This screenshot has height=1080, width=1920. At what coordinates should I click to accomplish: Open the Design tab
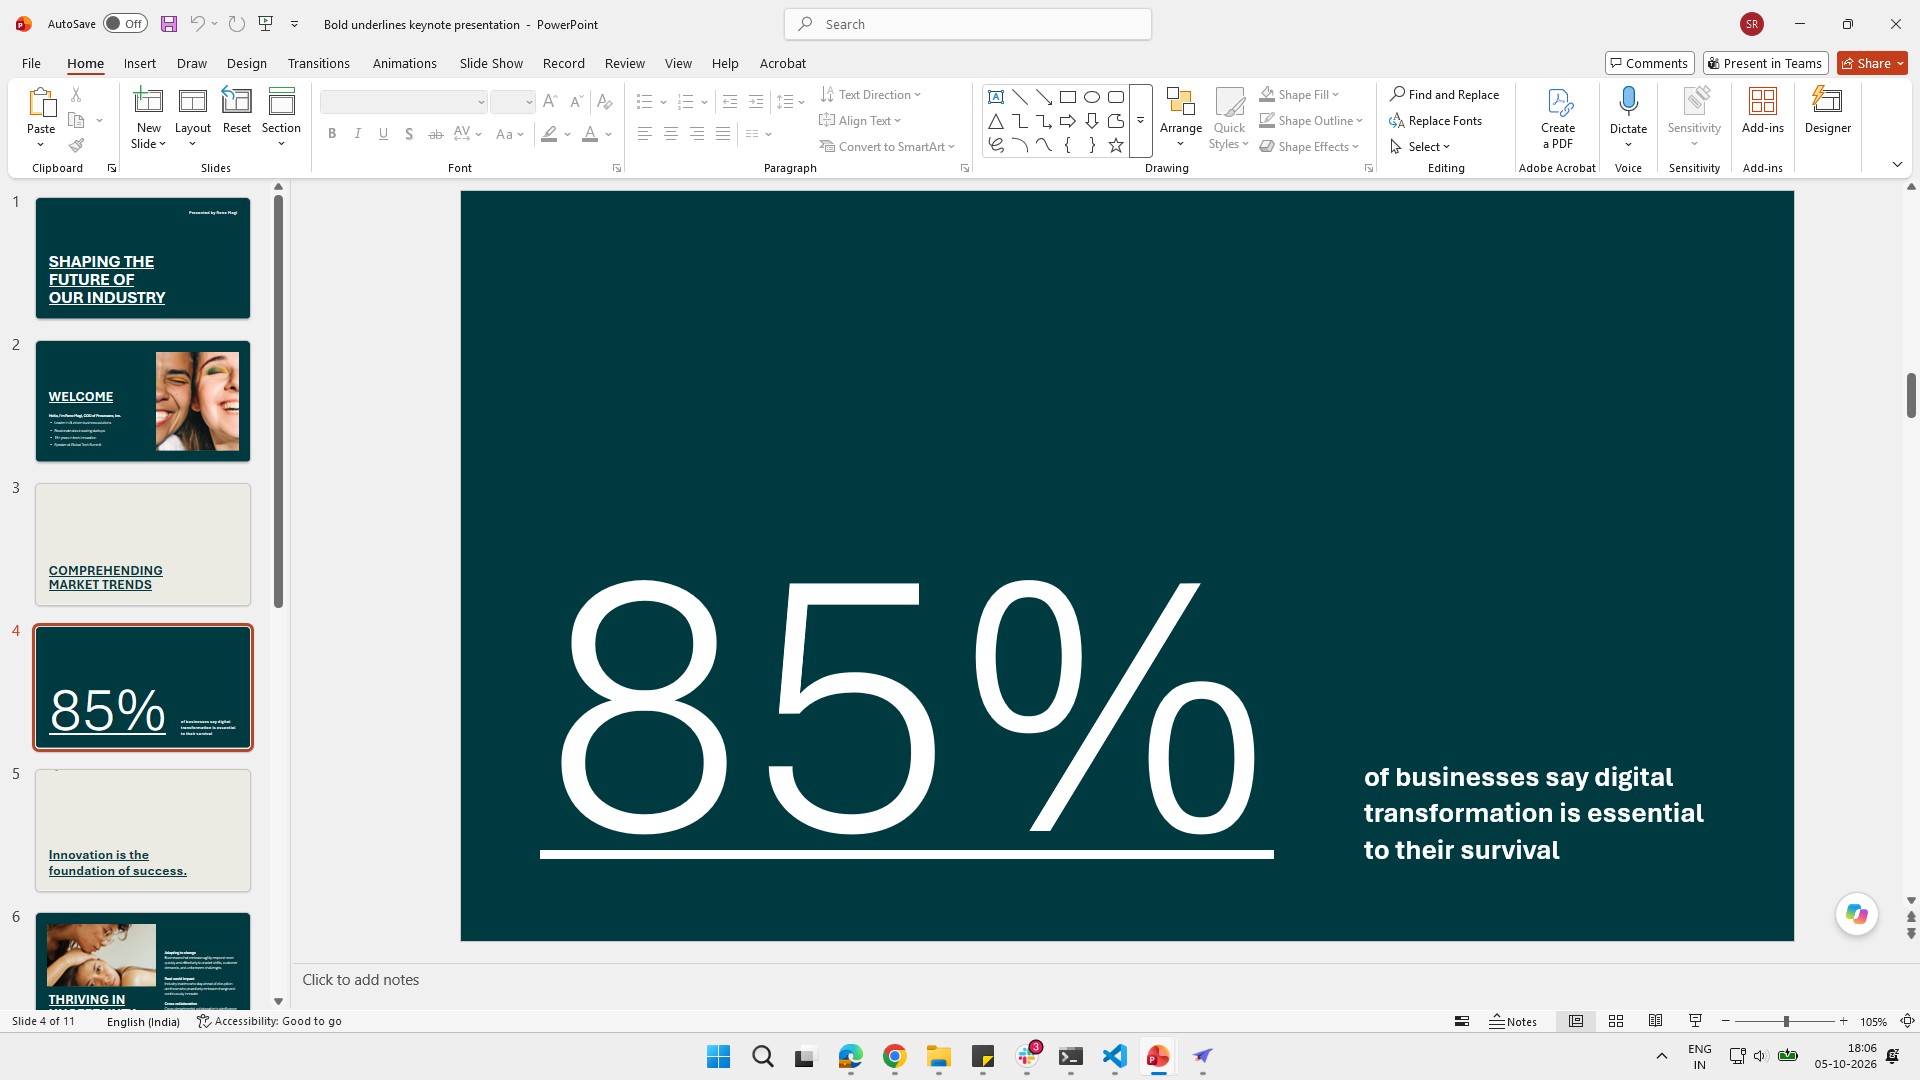tap(246, 63)
